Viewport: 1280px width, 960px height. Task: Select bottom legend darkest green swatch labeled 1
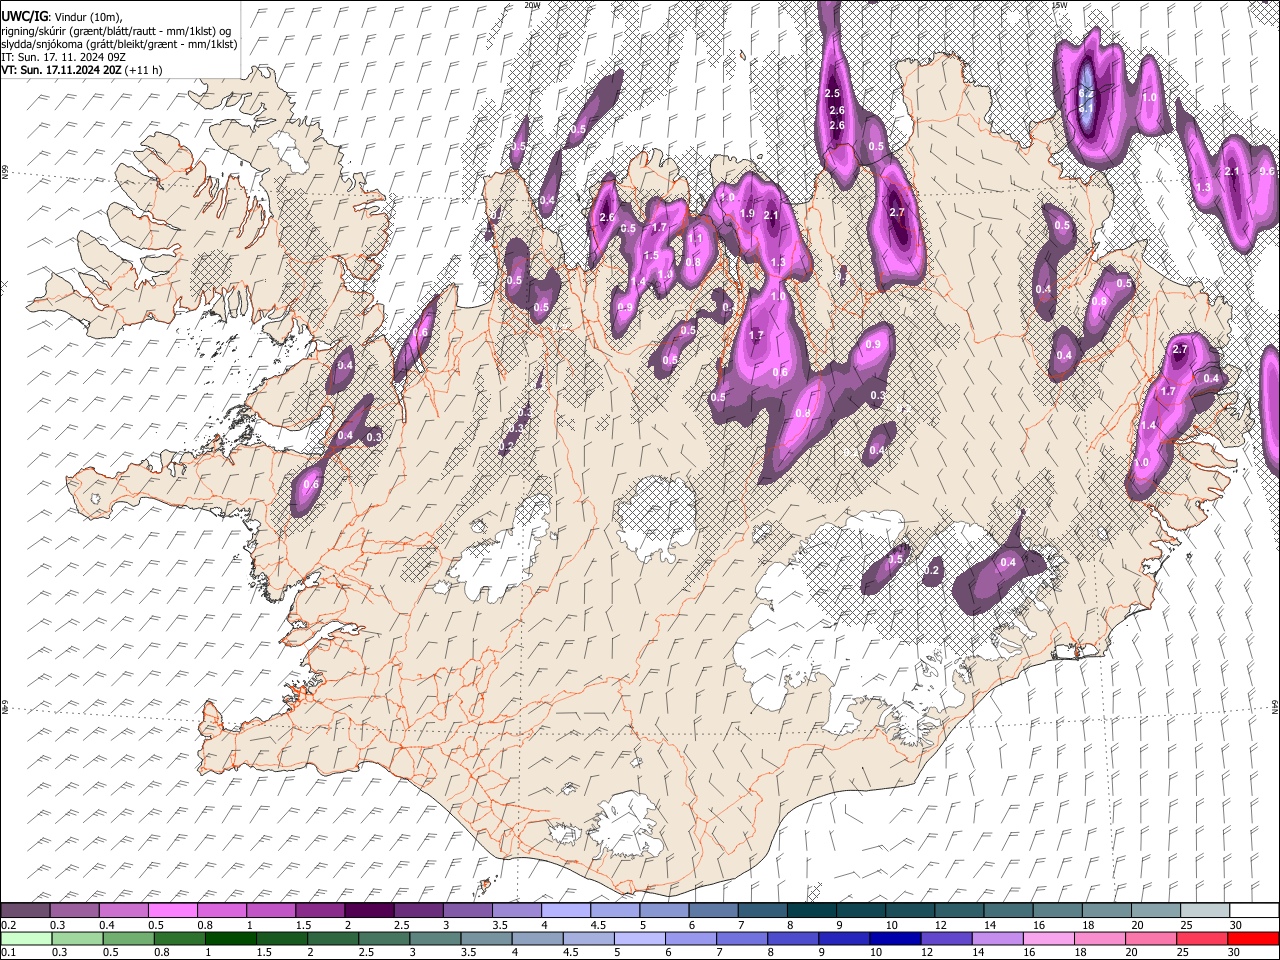click(x=231, y=938)
